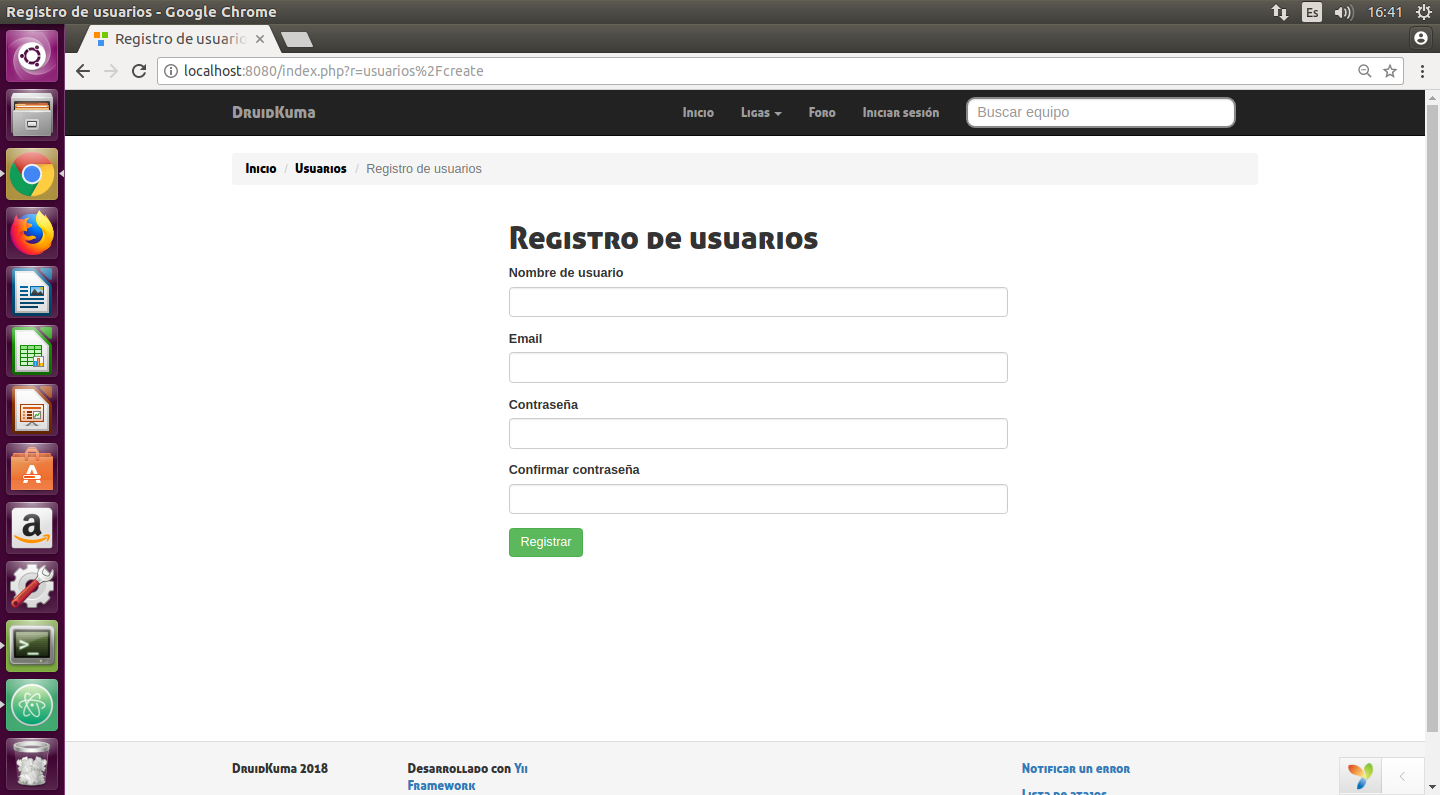Open LibreOffice Impress from dock

coord(33,410)
